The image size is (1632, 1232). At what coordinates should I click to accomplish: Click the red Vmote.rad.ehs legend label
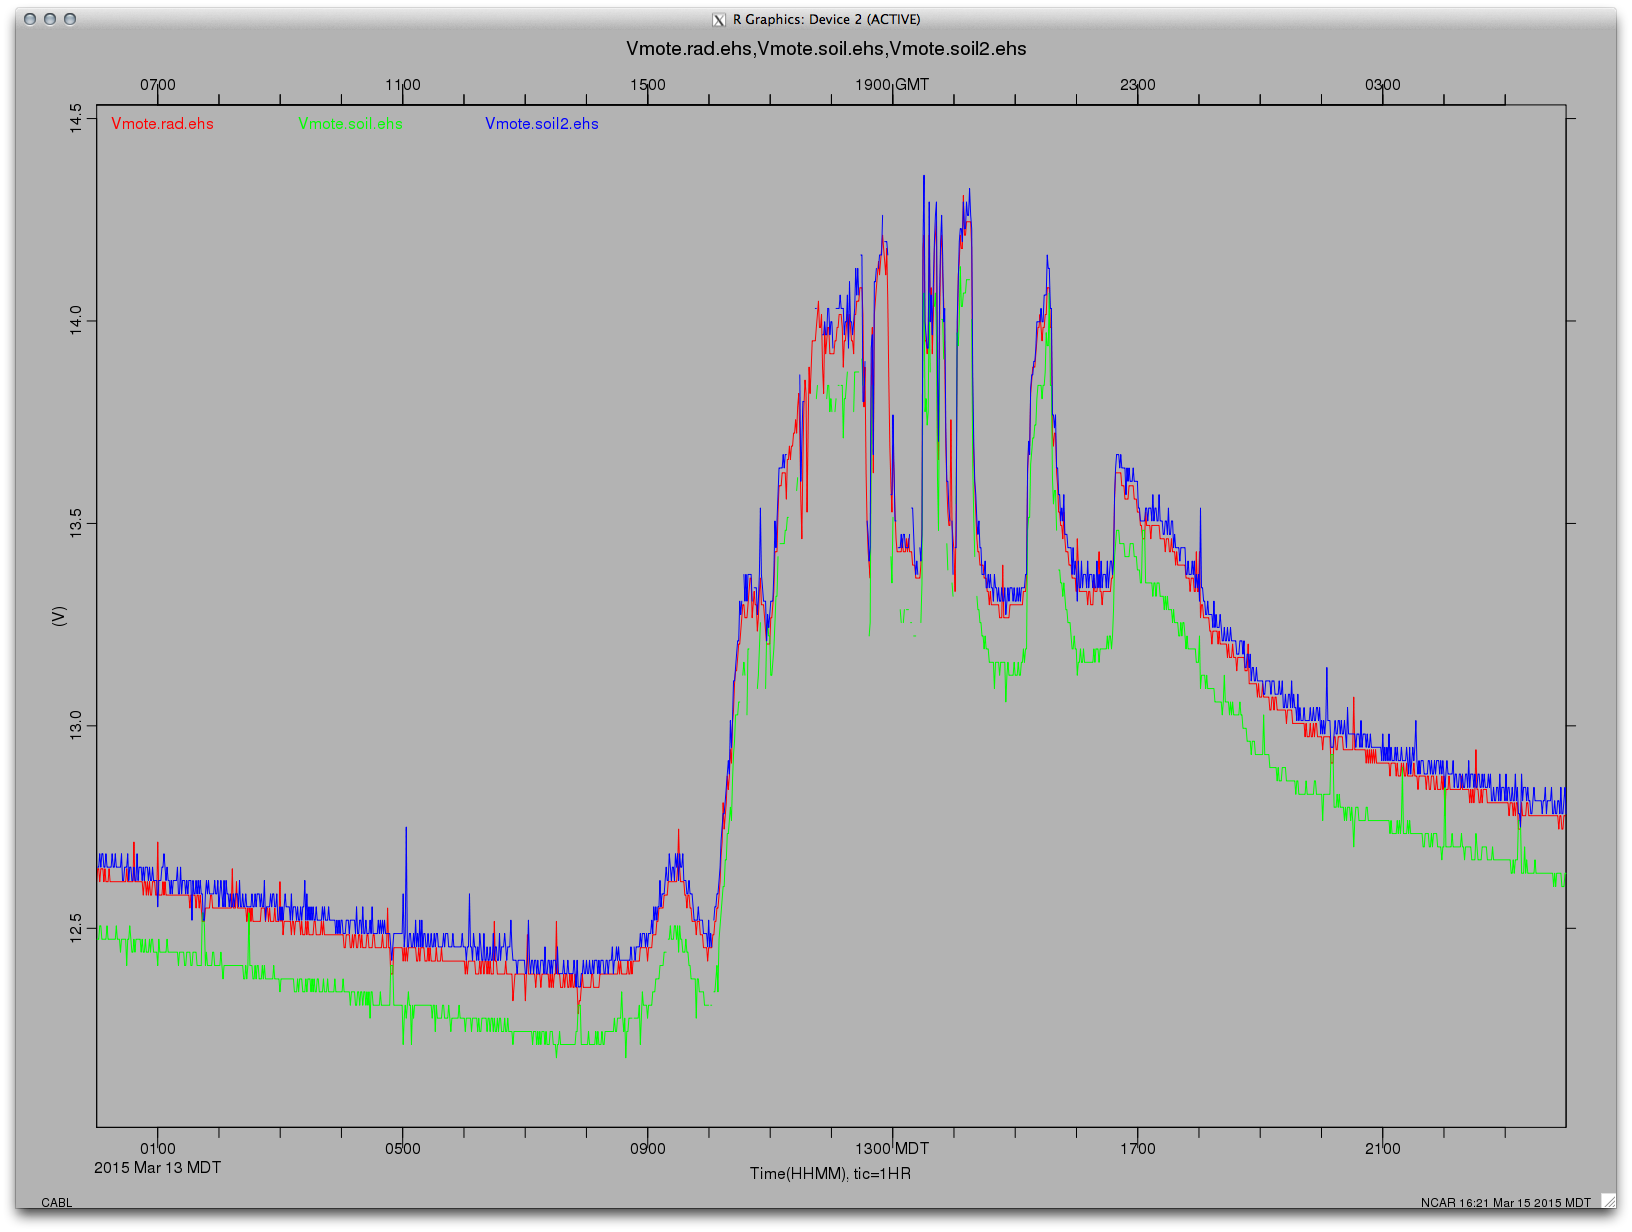[x=162, y=124]
